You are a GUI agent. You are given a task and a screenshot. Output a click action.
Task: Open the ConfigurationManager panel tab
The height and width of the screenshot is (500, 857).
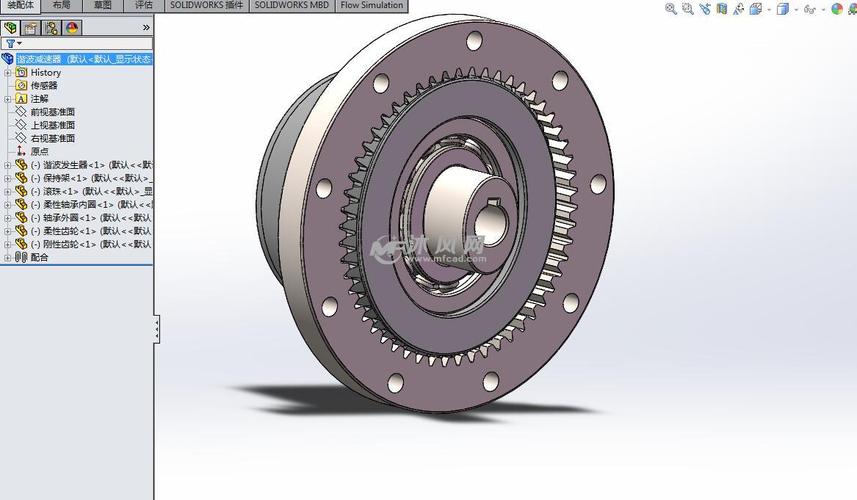click(x=51, y=28)
